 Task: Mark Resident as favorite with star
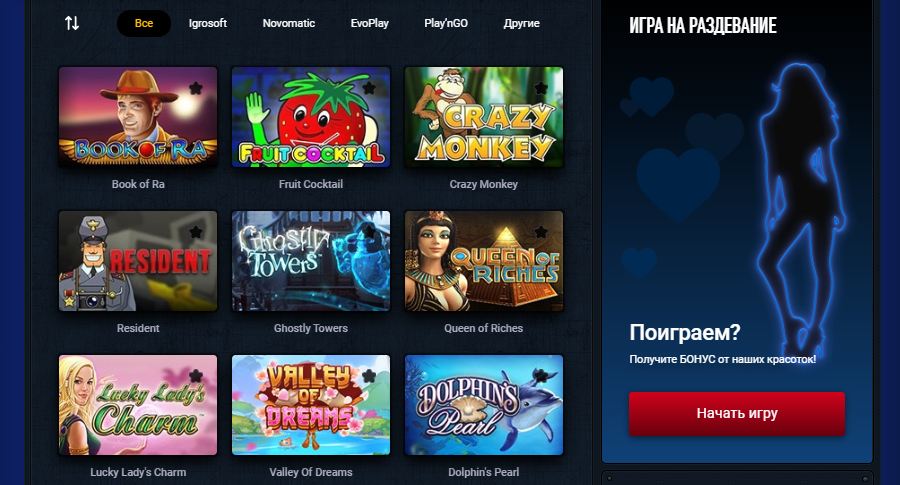(x=196, y=232)
